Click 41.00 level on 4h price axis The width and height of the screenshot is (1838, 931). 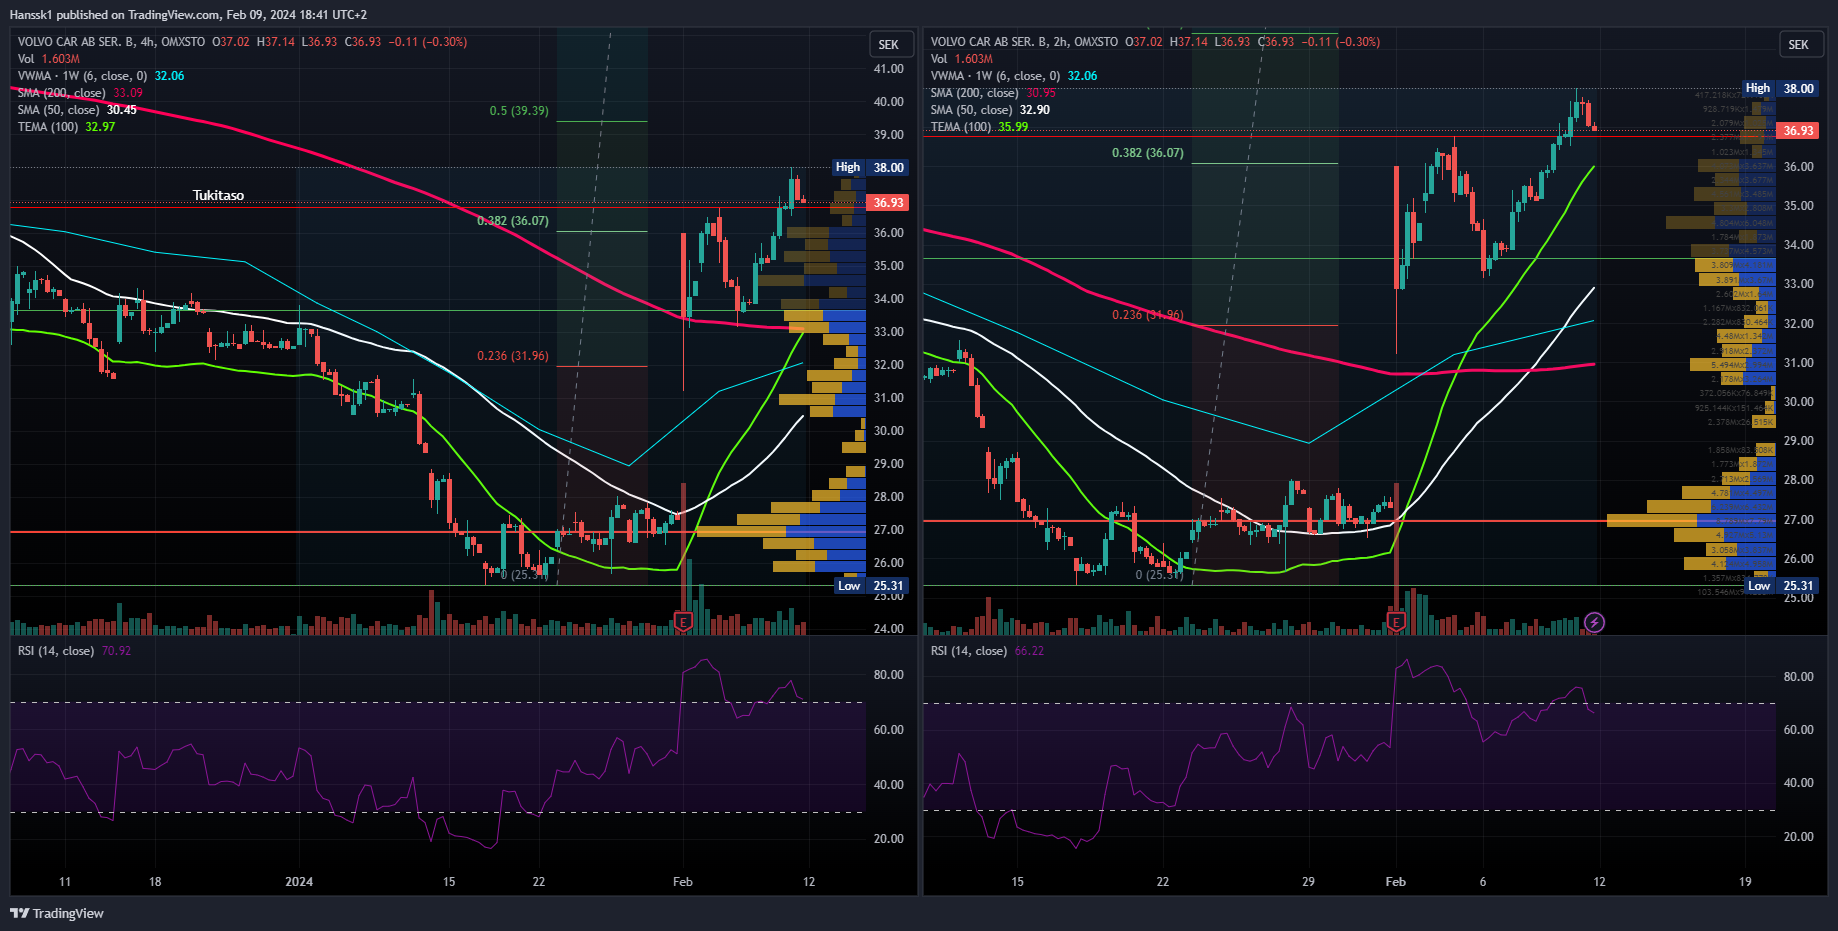pos(888,69)
